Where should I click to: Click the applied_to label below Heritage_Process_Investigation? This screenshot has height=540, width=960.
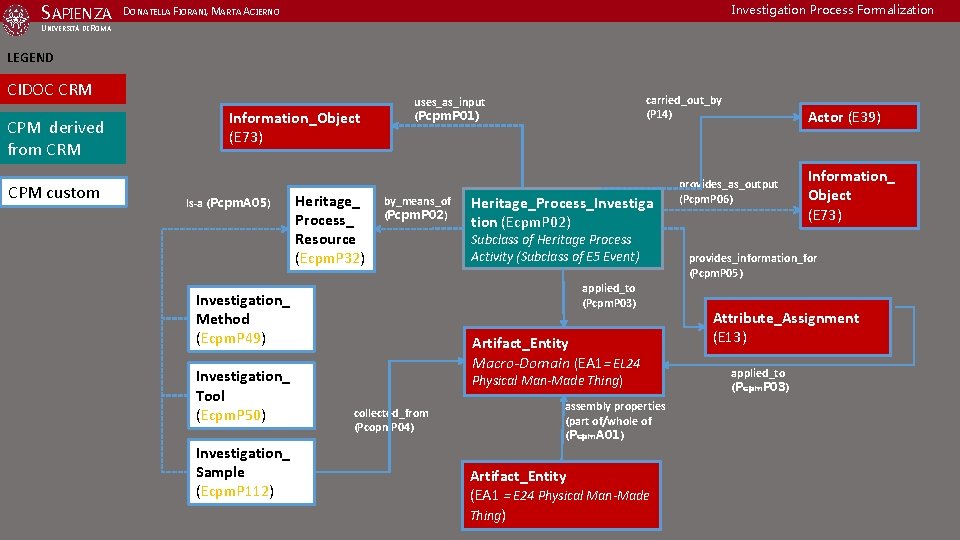[x=609, y=296]
